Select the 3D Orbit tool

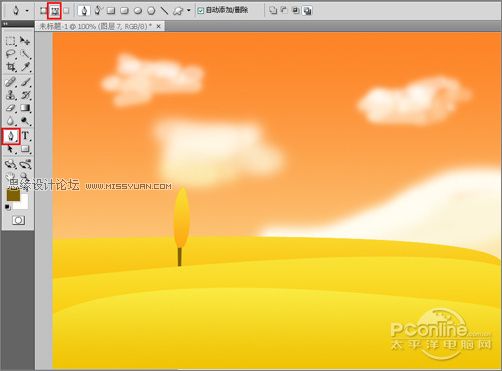tap(25, 164)
